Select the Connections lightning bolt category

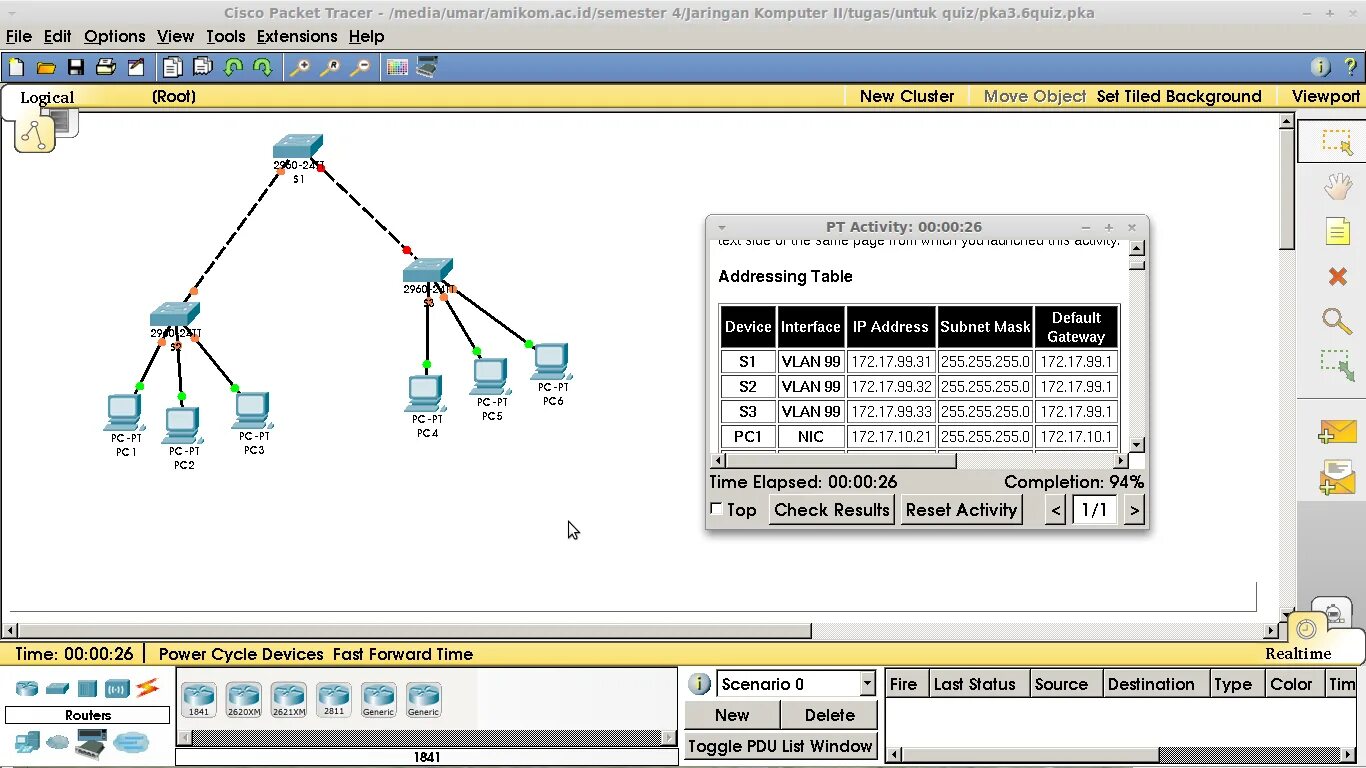point(148,688)
